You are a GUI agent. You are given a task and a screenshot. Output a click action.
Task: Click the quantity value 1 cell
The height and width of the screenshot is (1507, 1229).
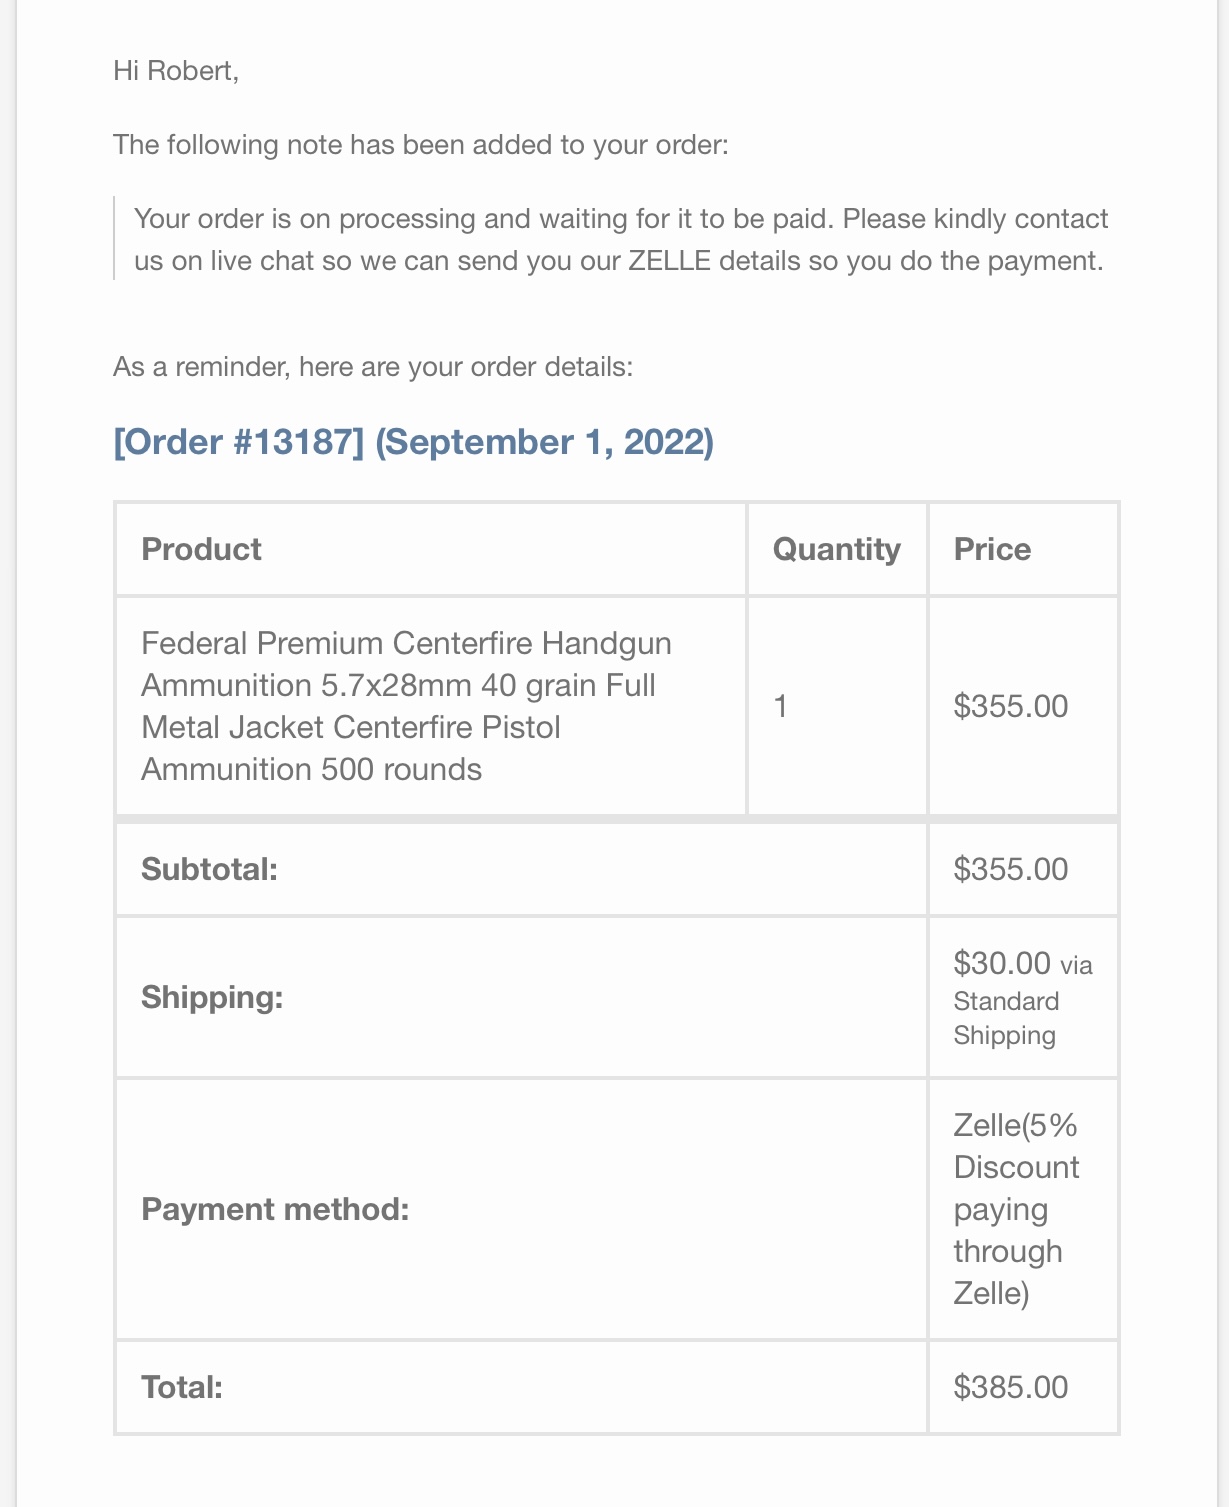[x=837, y=706]
